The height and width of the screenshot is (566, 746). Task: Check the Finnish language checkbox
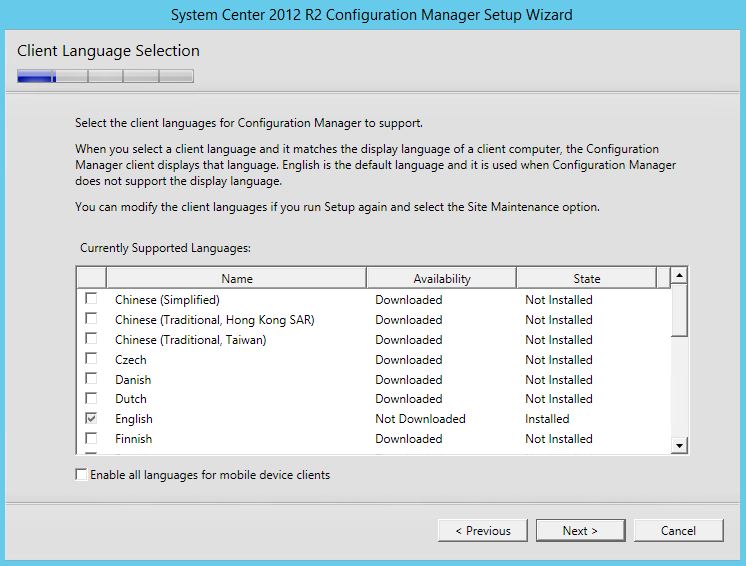pos(91,438)
